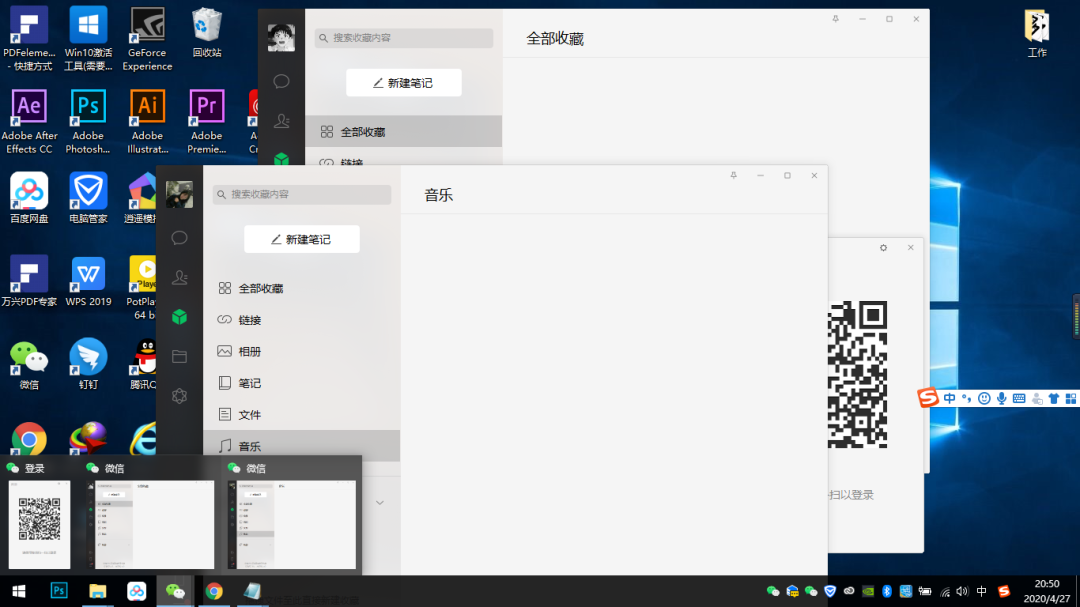Open files folder icon in front WeChat sidebar

[x=179, y=356]
